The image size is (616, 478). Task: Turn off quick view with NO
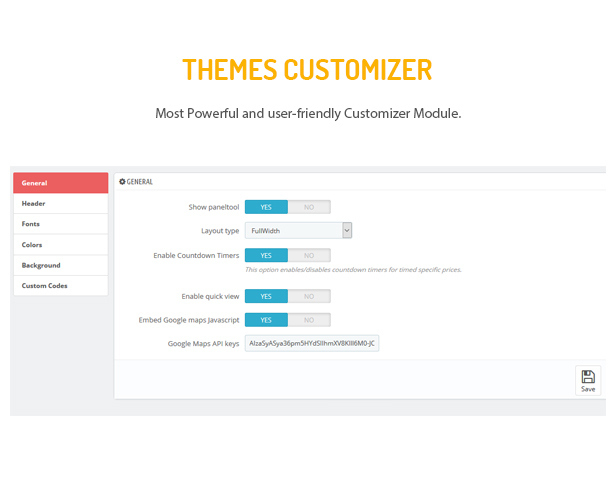click(x=309, y=296)
